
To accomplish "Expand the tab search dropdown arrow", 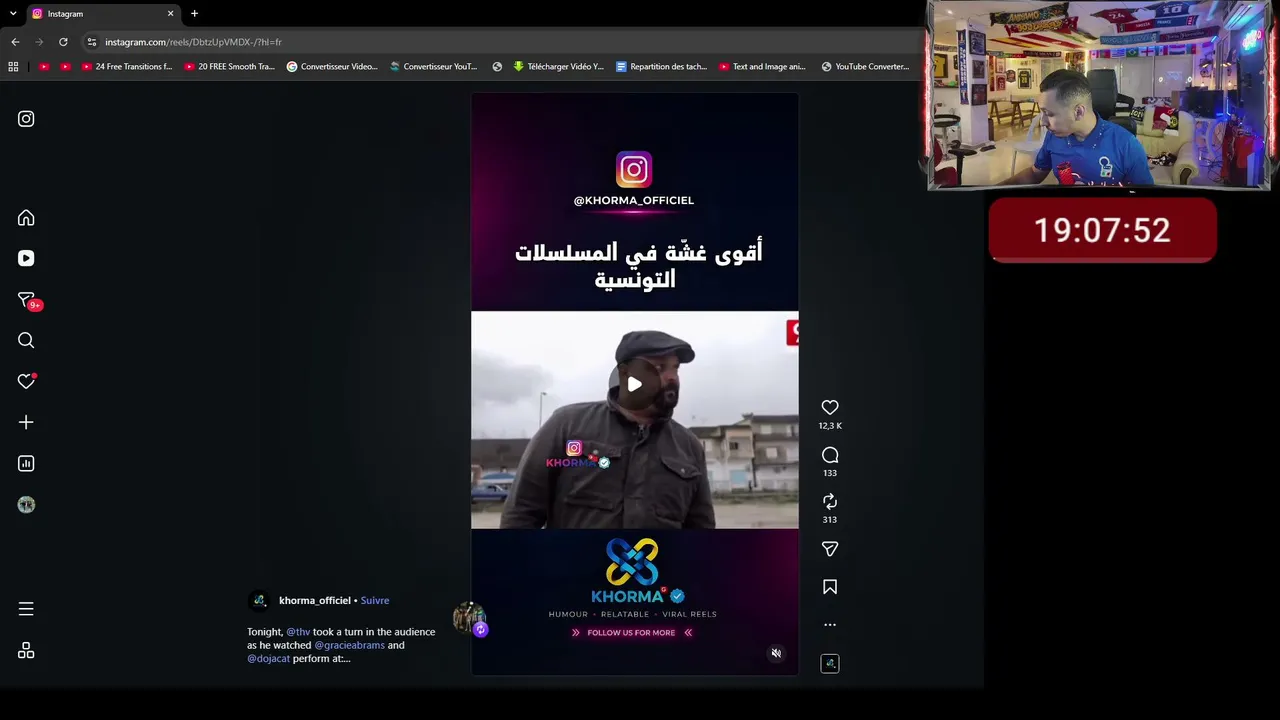I will [13, 14].
